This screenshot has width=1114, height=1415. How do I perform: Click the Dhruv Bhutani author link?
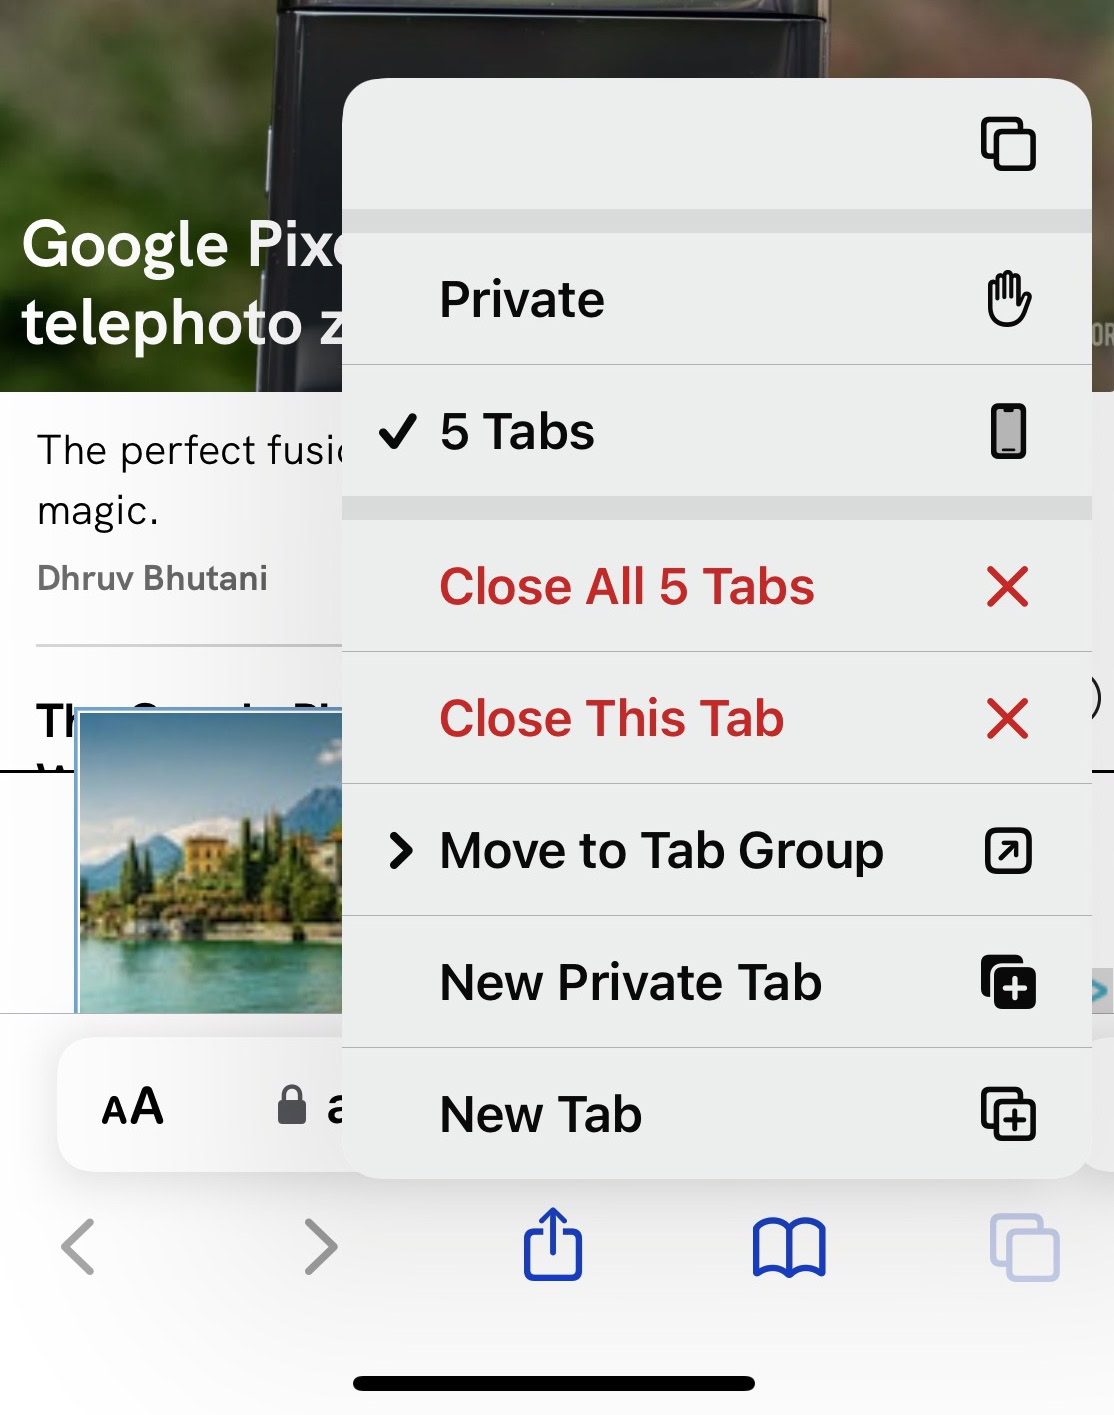coord(152,578)
